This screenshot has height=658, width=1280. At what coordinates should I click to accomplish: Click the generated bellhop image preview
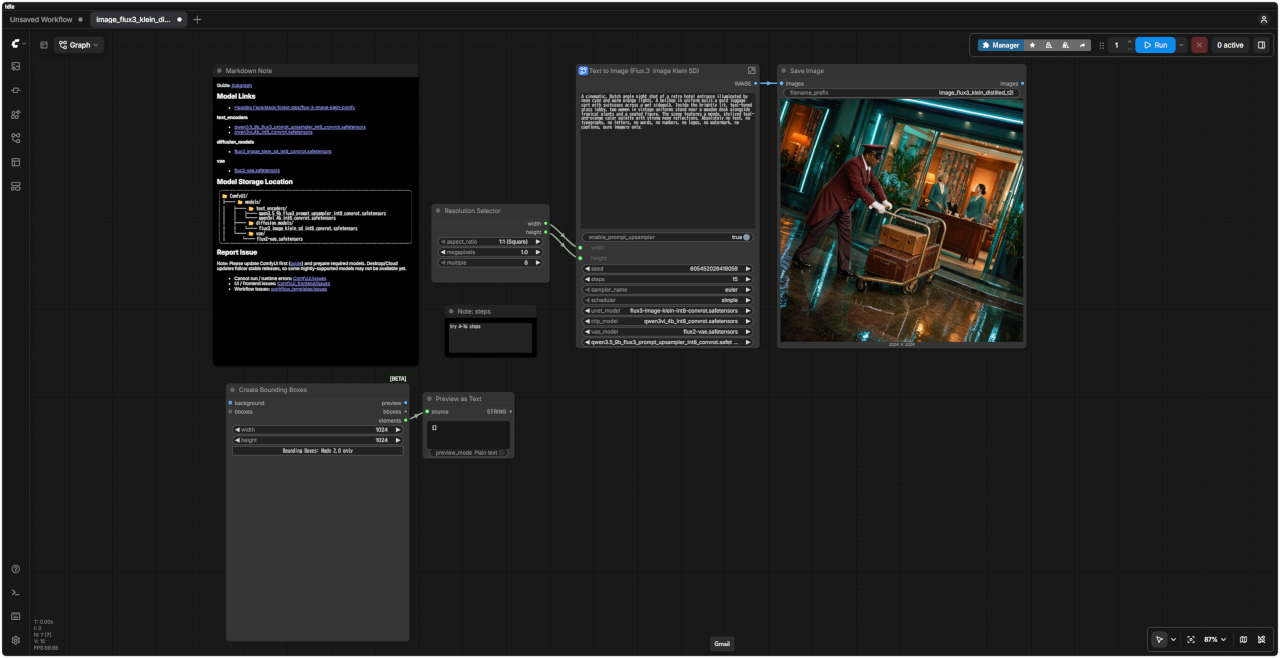(901, 220)
